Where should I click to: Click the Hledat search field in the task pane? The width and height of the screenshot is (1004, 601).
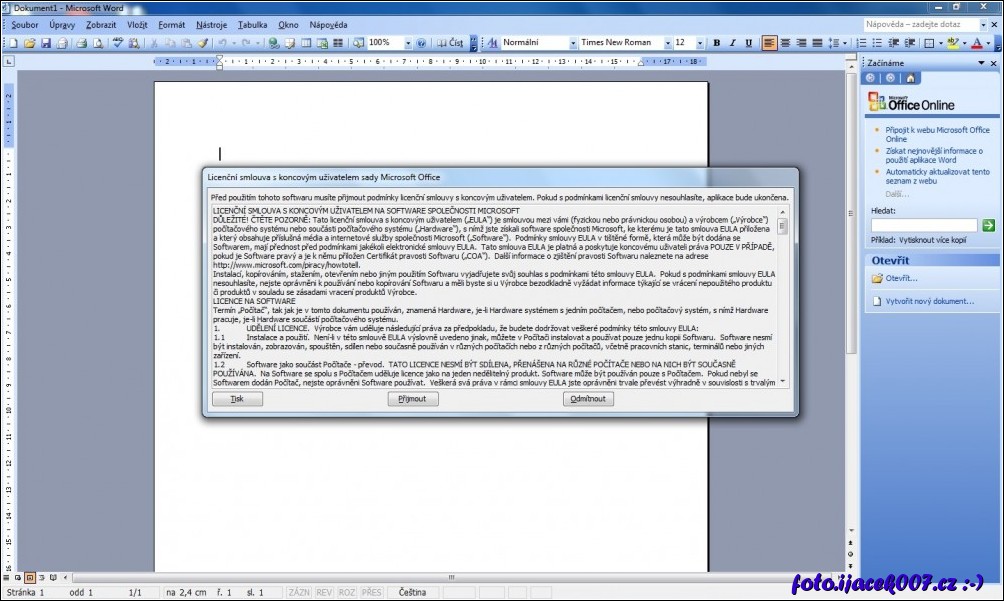[923, 226]
